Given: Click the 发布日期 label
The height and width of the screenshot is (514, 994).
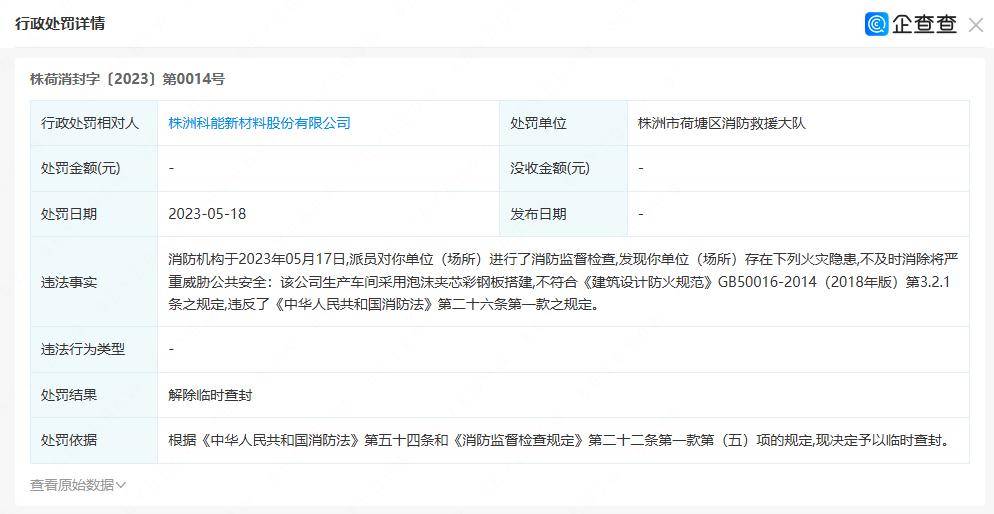Looking at the screenshot, I should (538, 214).
